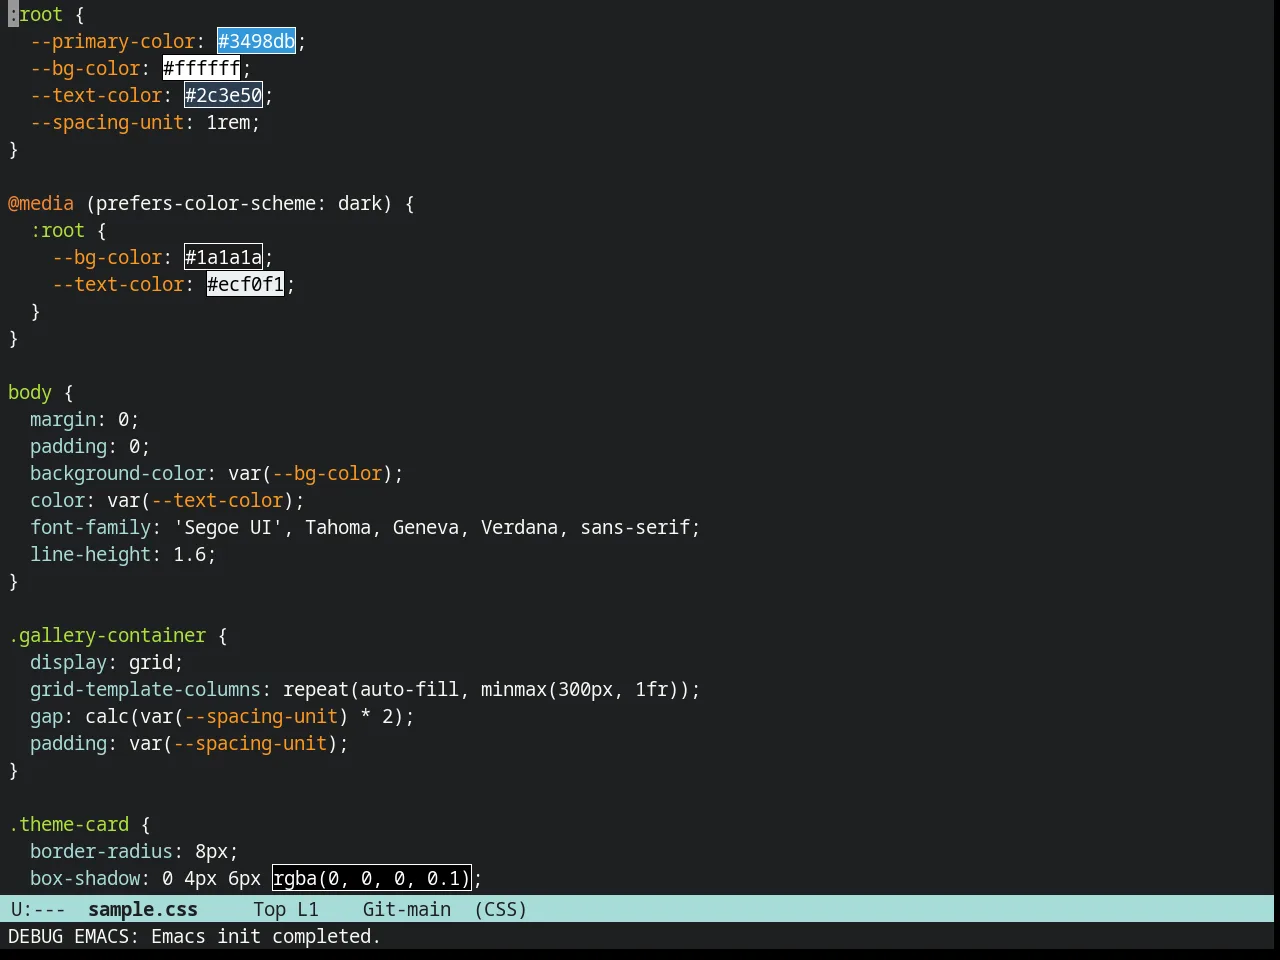Image resolution: width=1280 pixels, height=960 pixels.
Task: Click the .gallery-container selector
Action: click(107, 635)
